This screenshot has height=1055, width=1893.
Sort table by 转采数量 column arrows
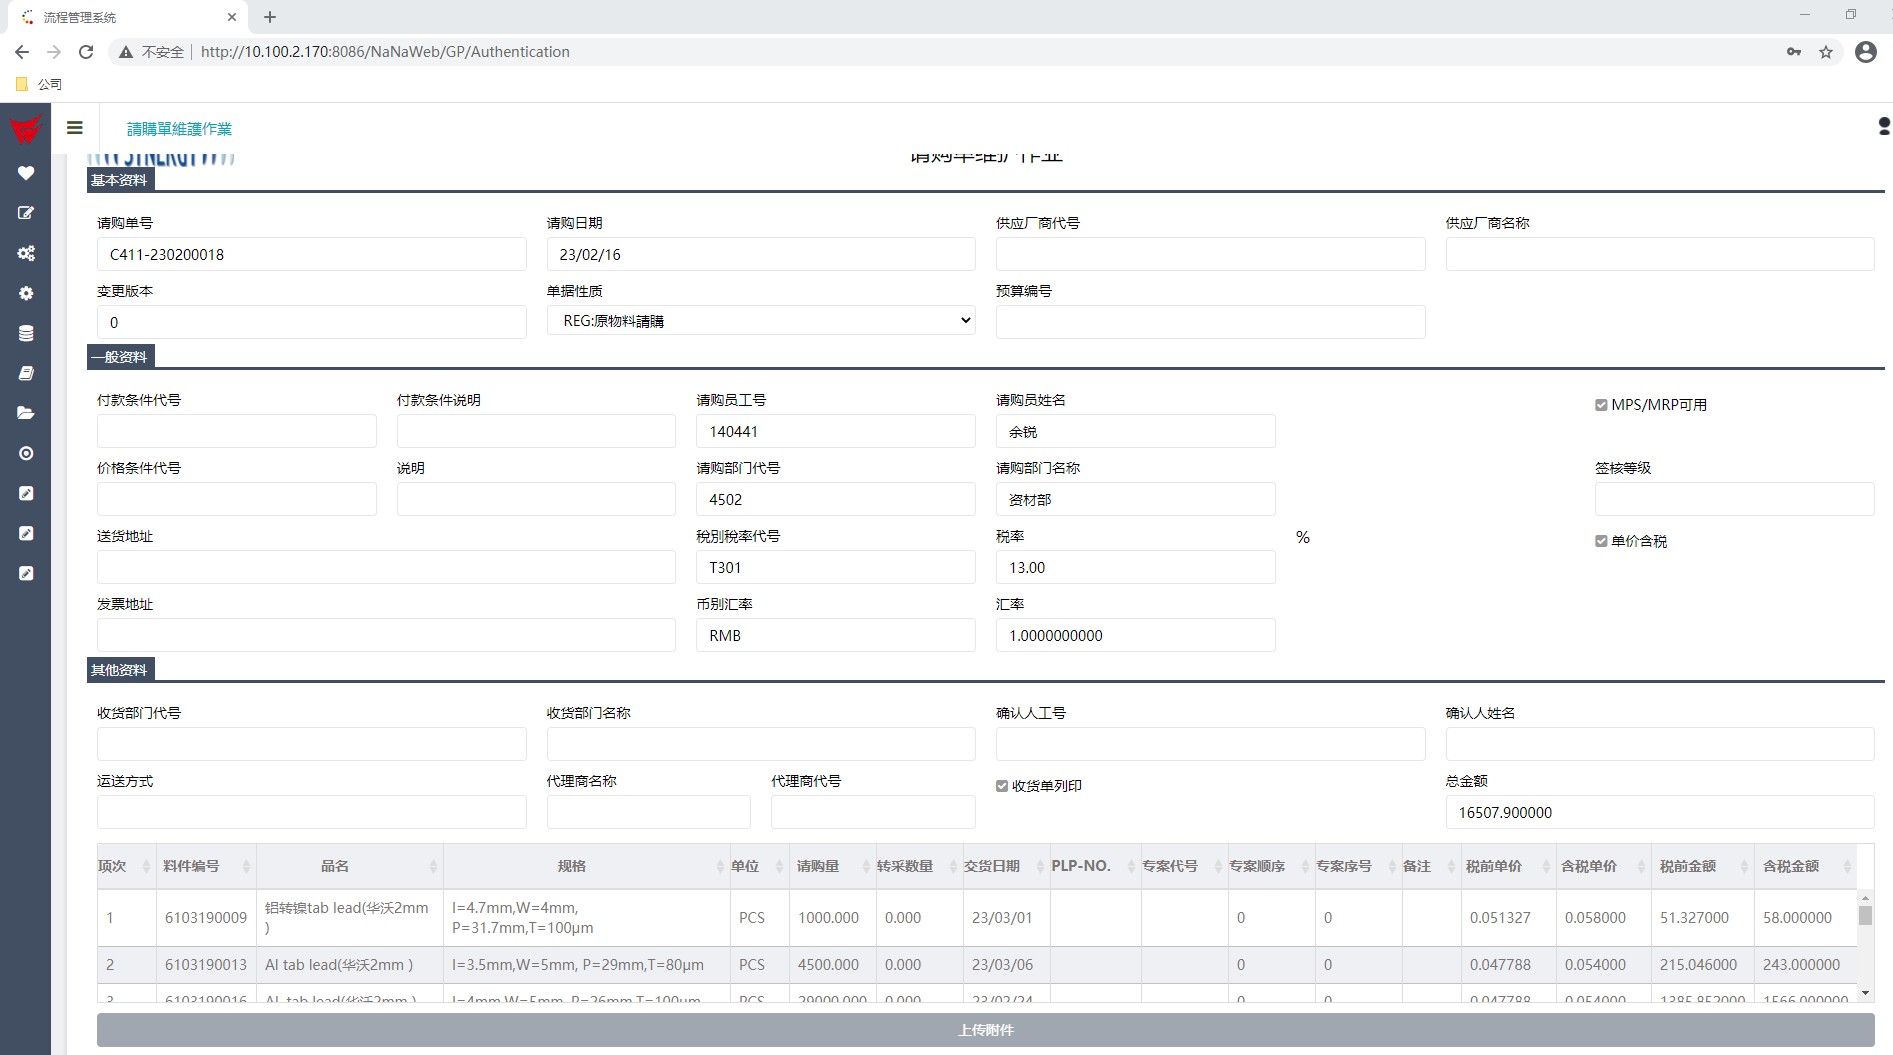[x=953, y=866]
